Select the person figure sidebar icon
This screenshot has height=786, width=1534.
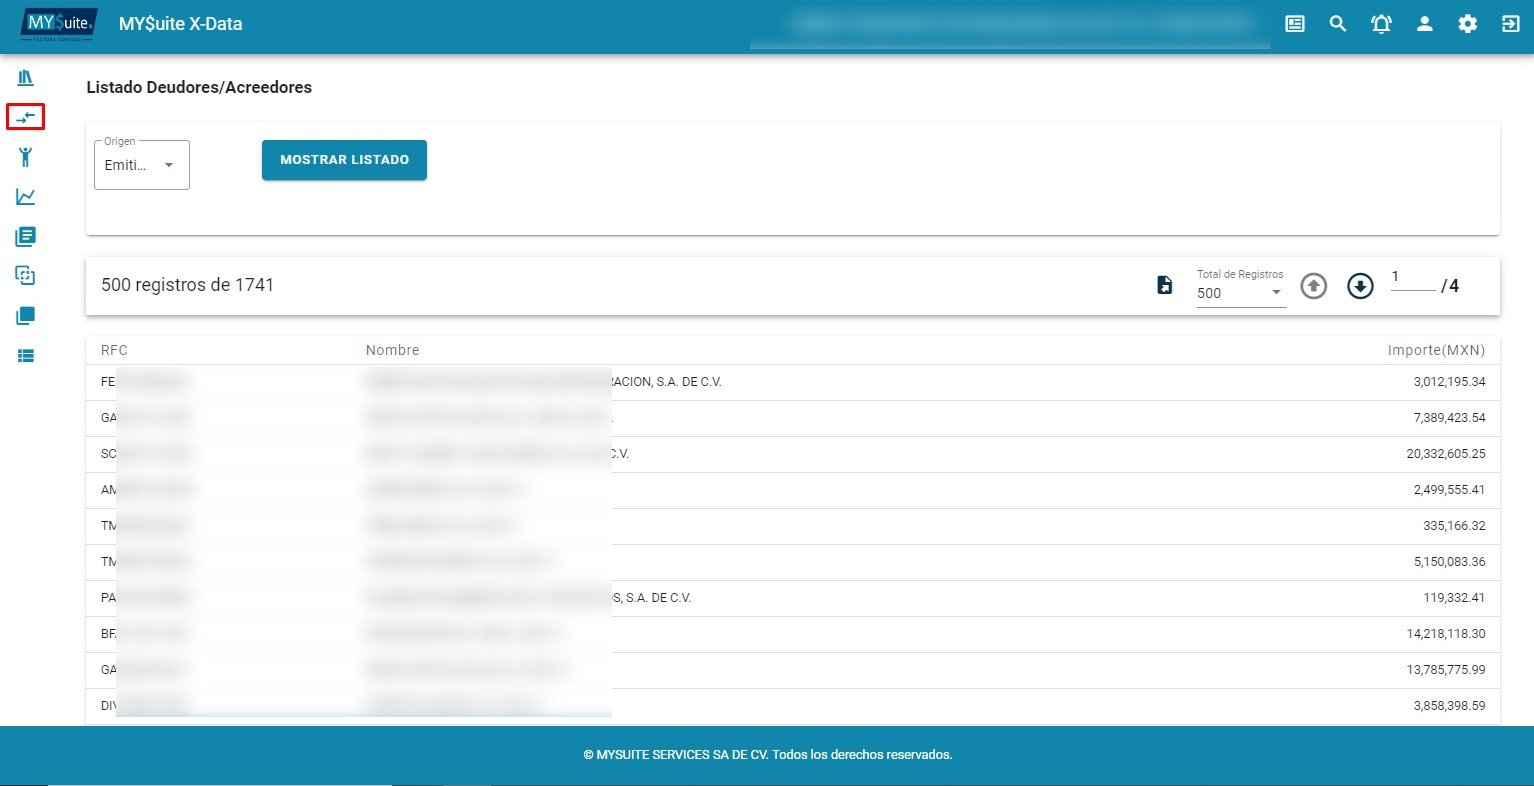[x=26, y=157]
